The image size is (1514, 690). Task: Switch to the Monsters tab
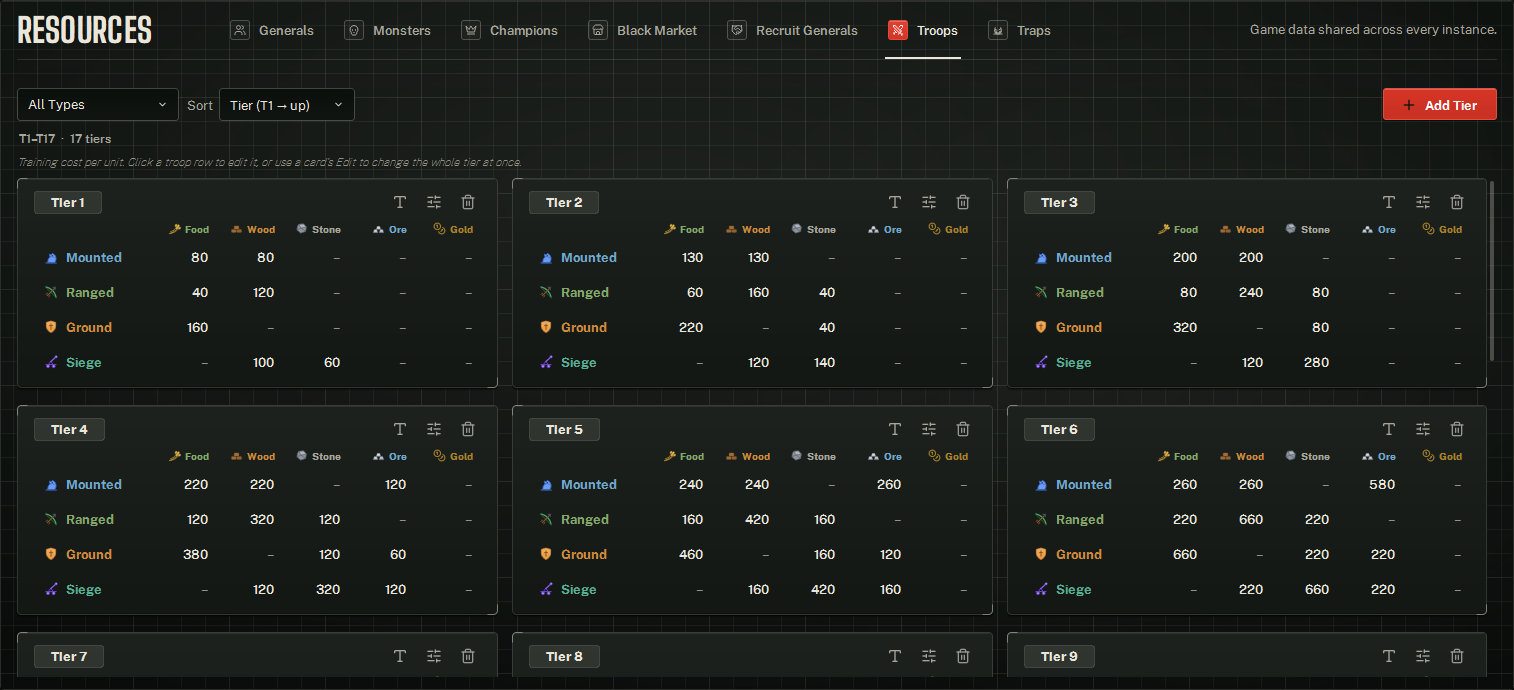click(388, 30)
